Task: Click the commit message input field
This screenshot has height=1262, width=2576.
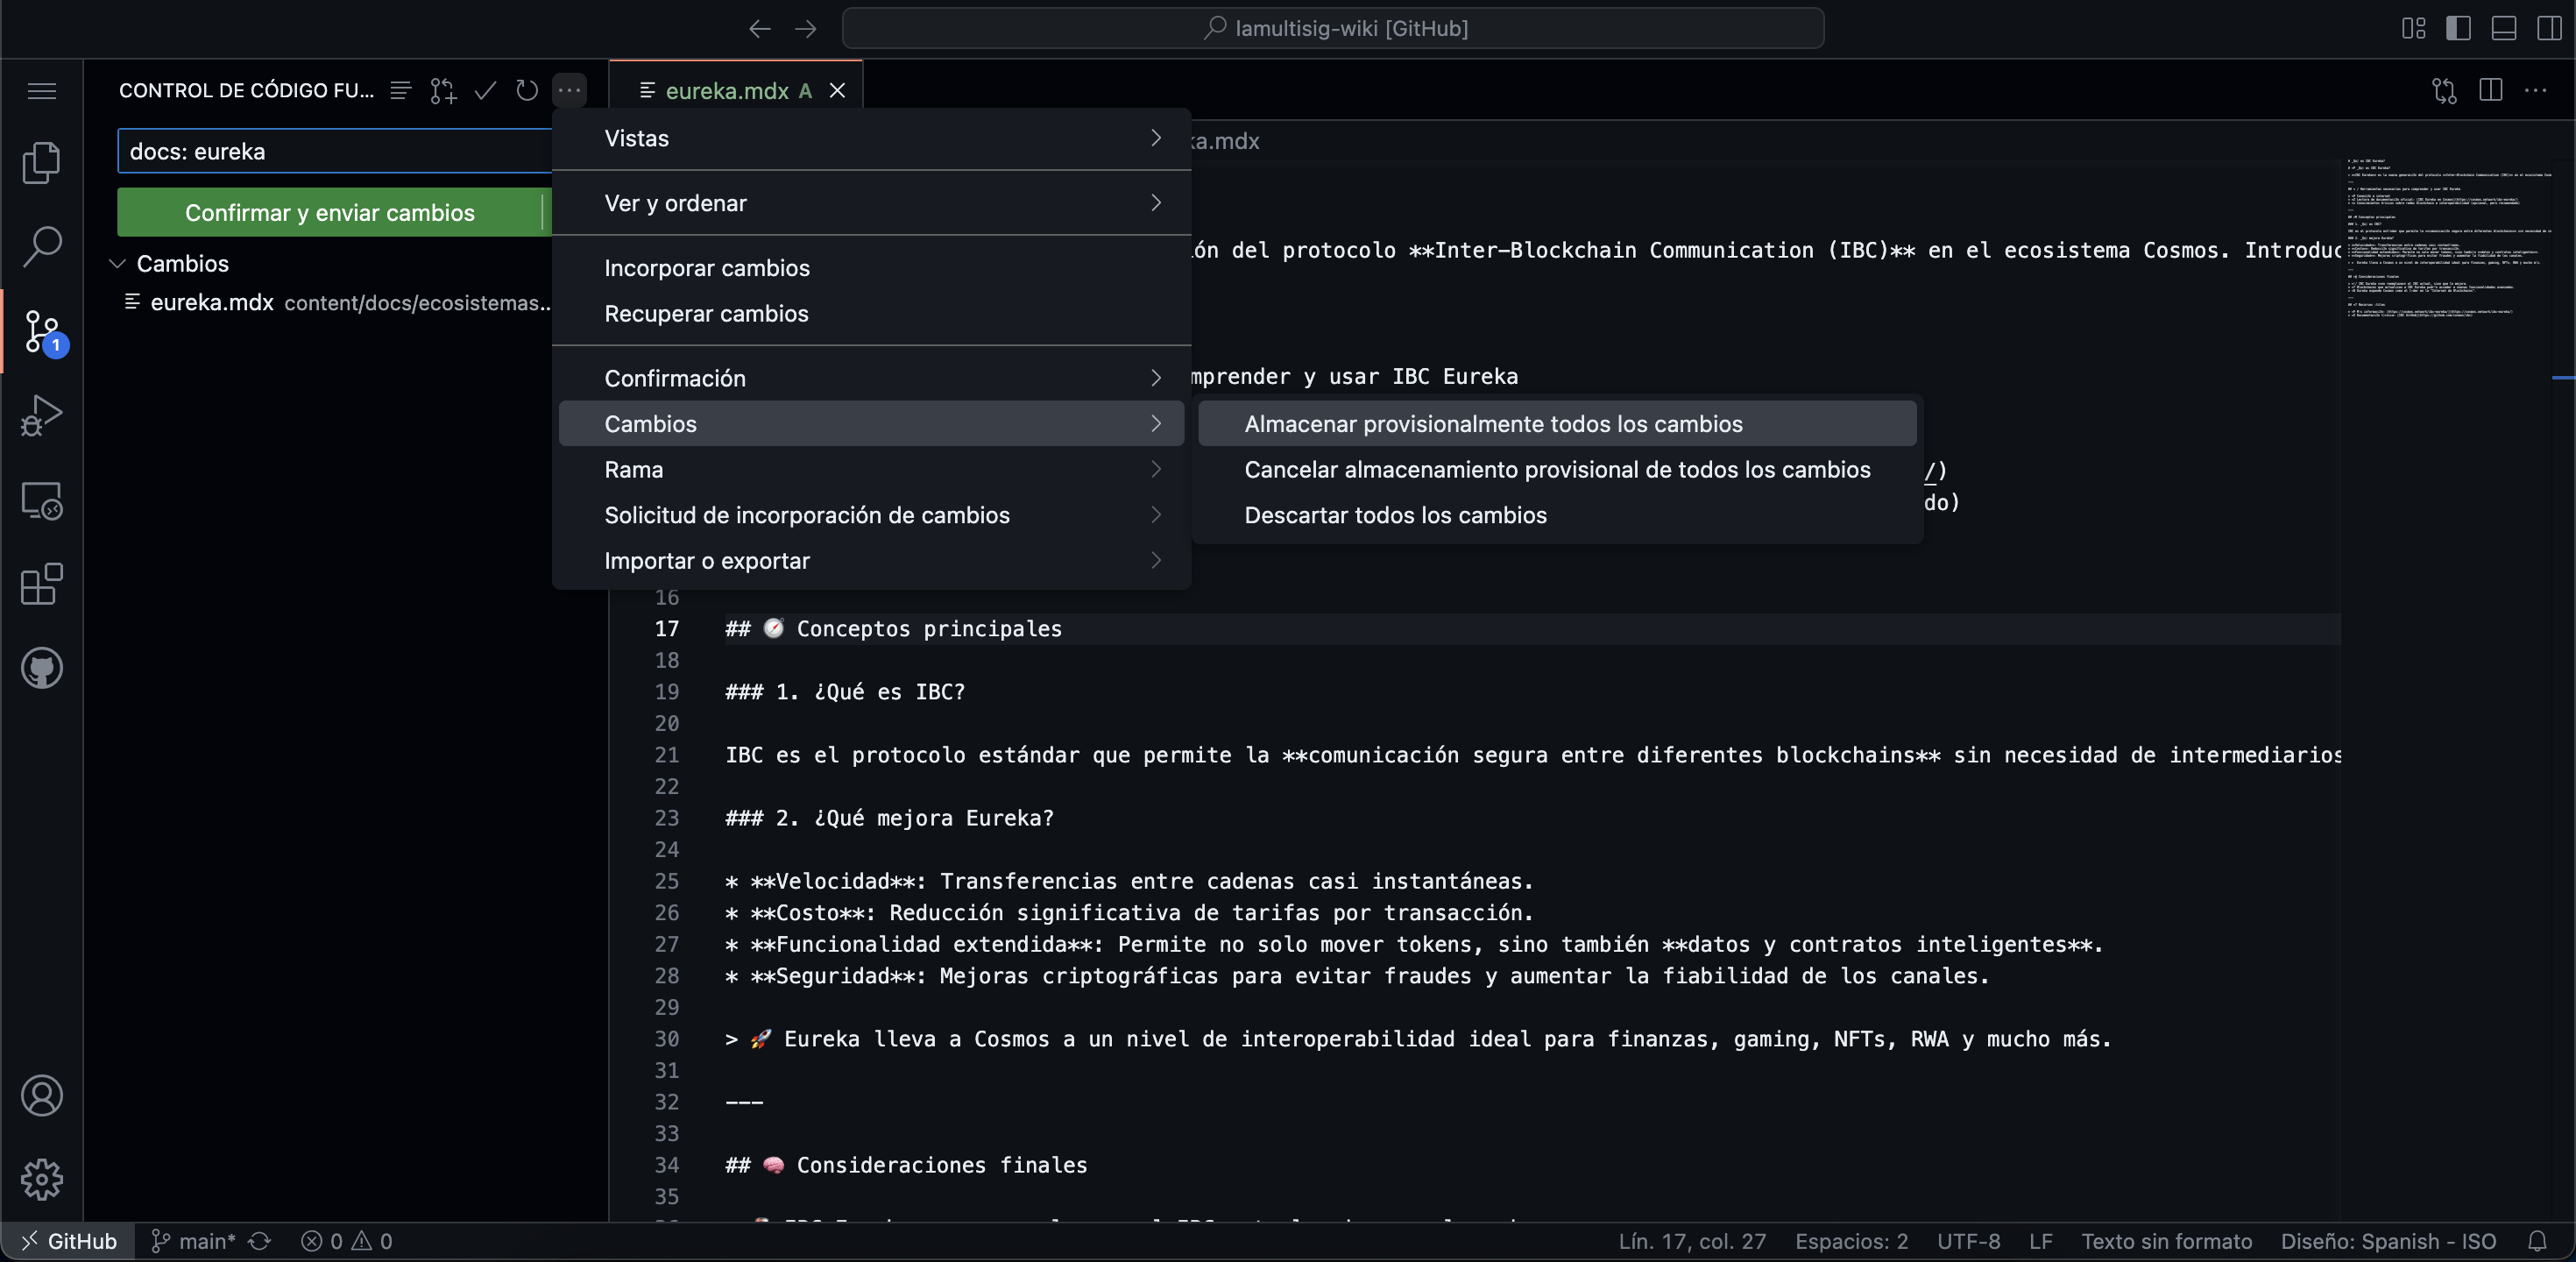Action: point(336,151)
